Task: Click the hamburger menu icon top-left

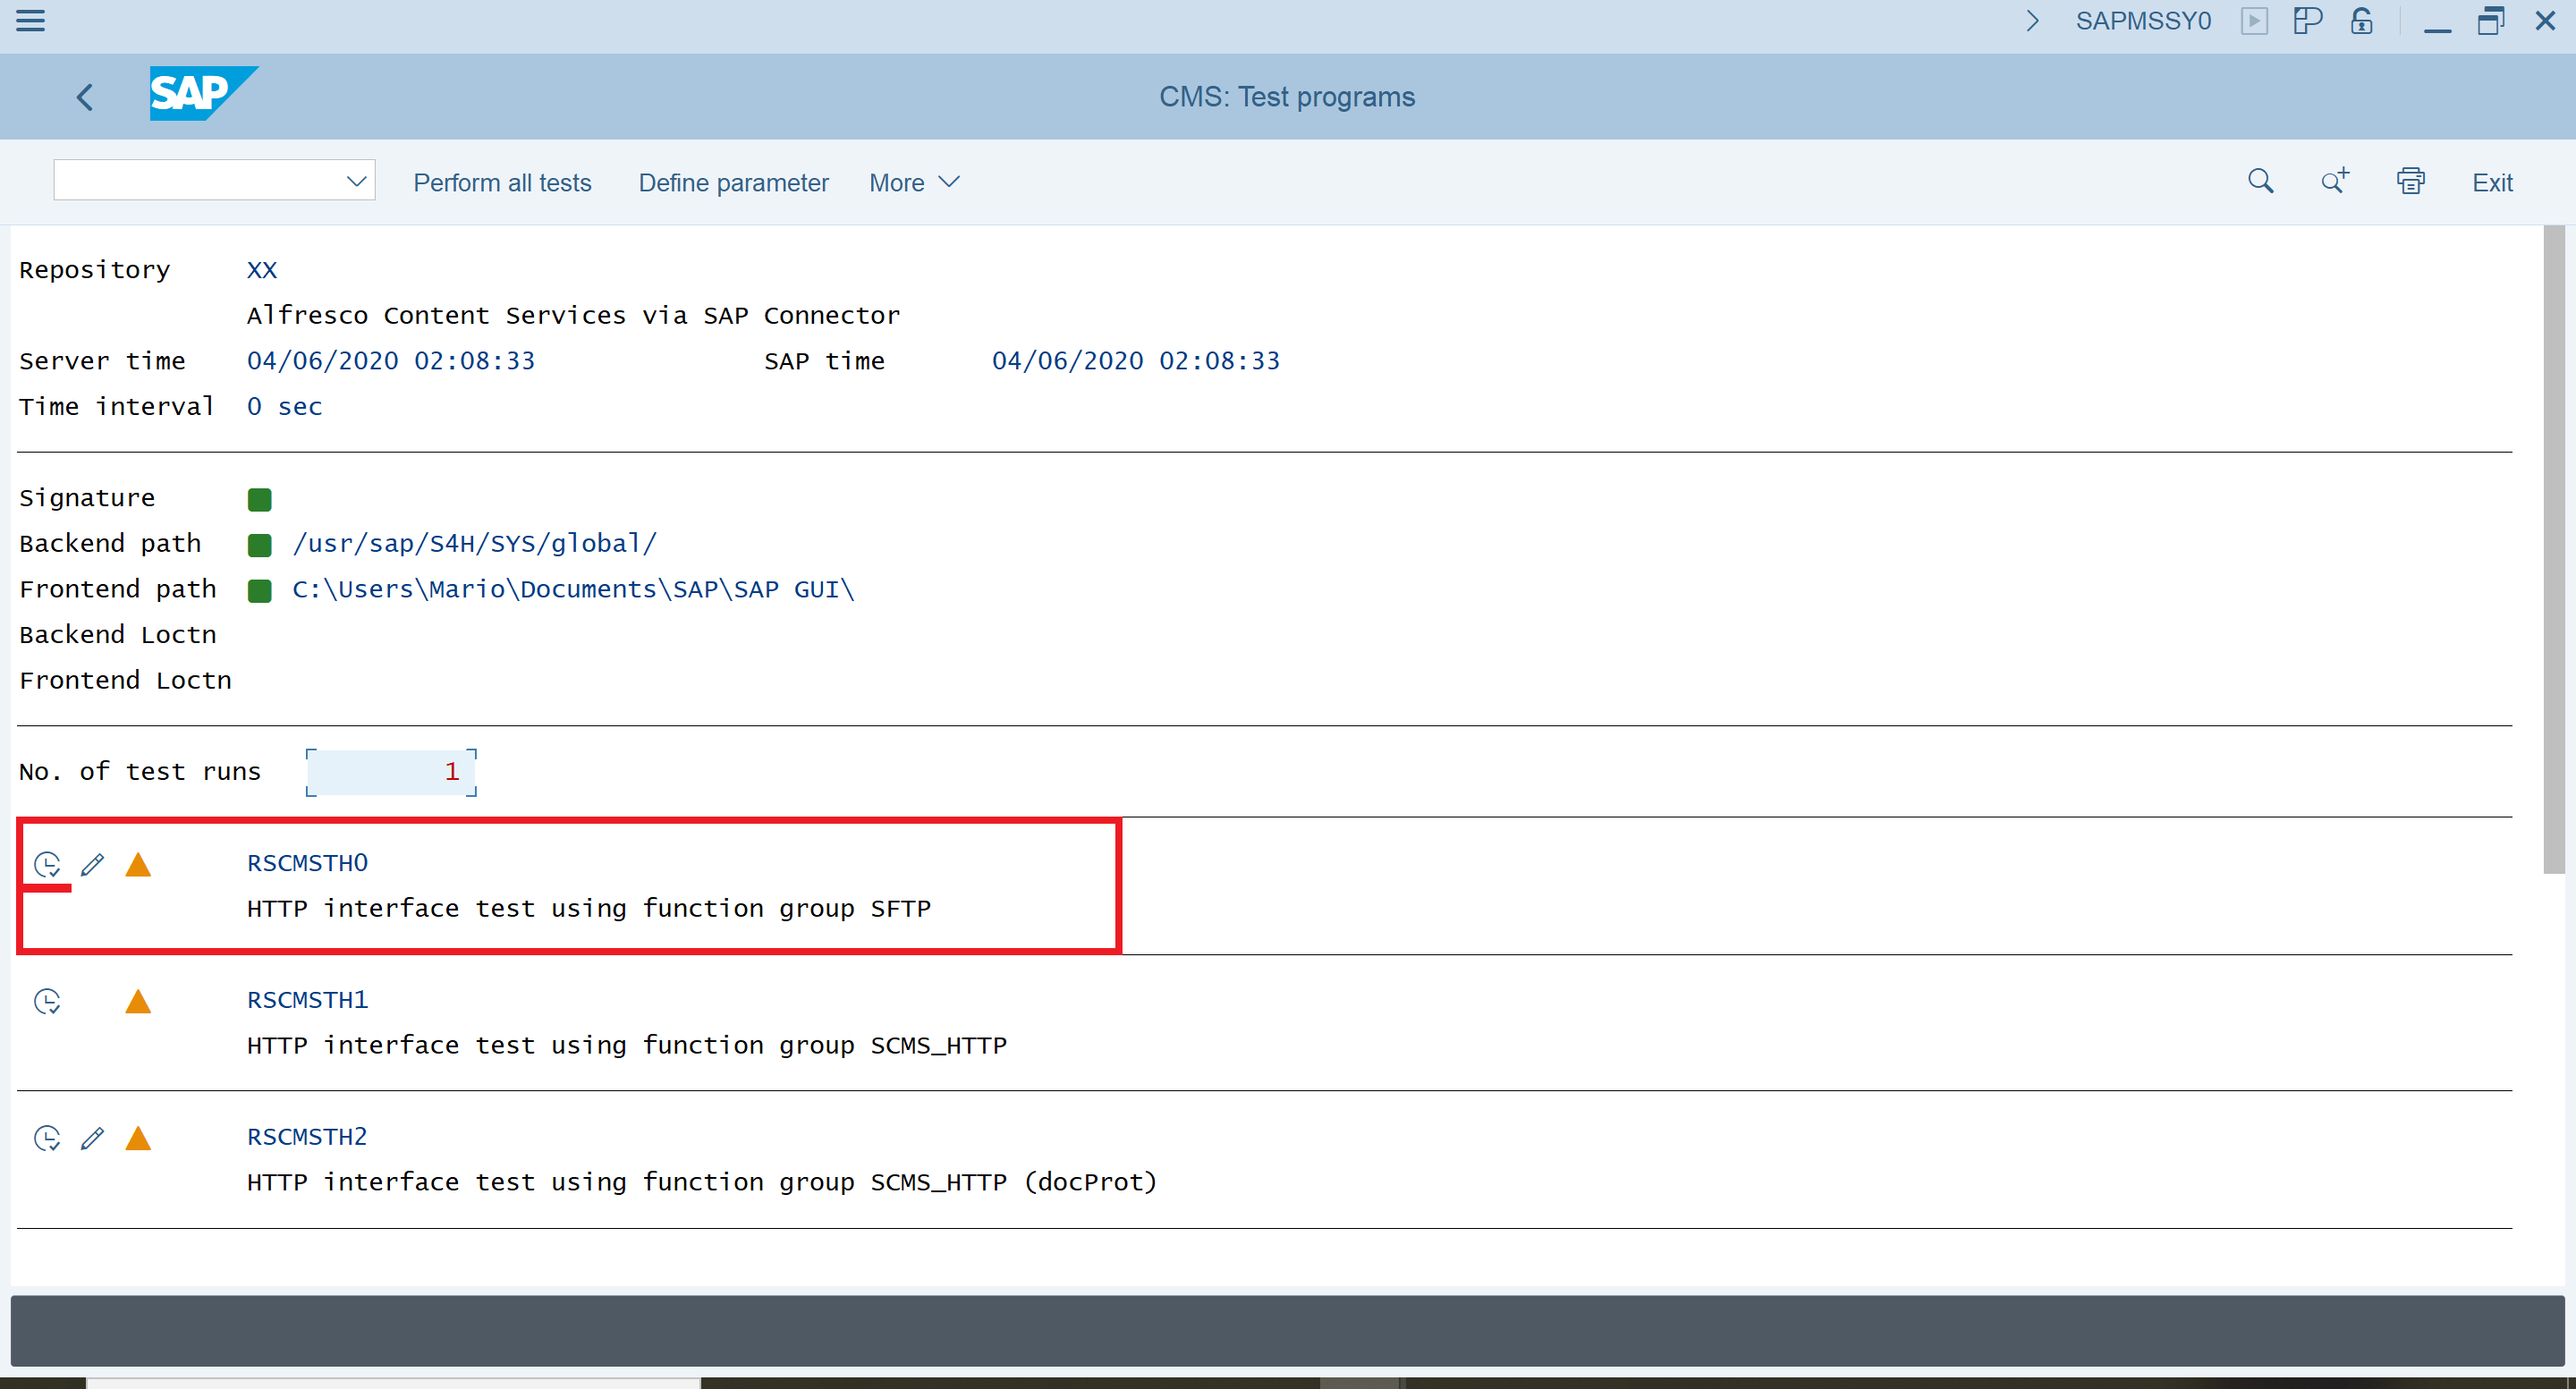Action: point(30,21)
